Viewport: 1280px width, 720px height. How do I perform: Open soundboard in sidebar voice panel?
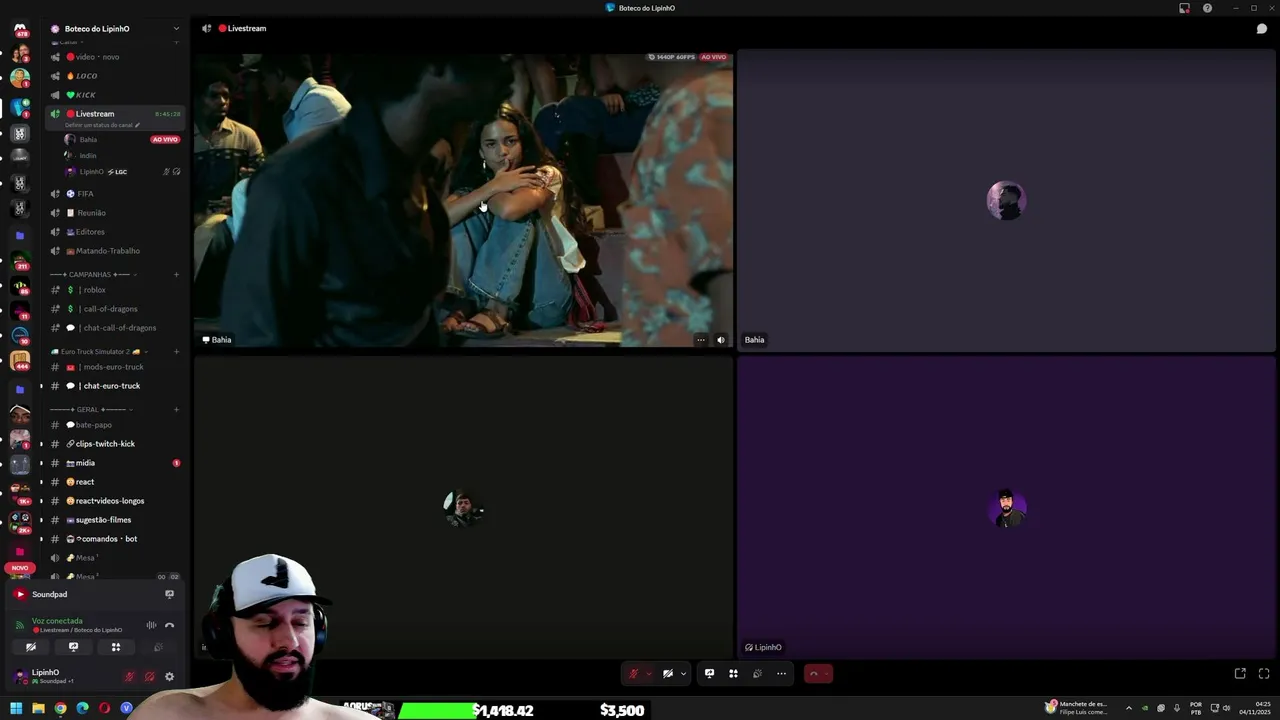click(x=158, y=647)
